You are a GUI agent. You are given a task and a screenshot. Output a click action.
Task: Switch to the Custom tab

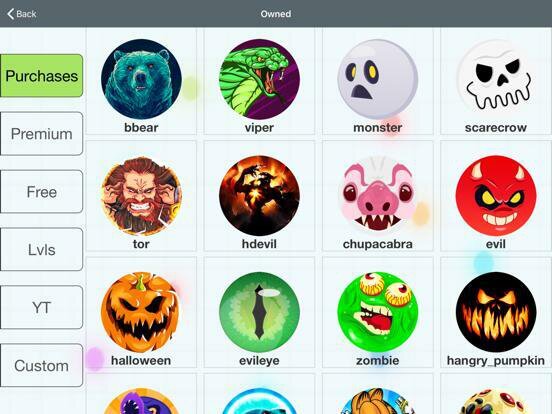[42, 365]
